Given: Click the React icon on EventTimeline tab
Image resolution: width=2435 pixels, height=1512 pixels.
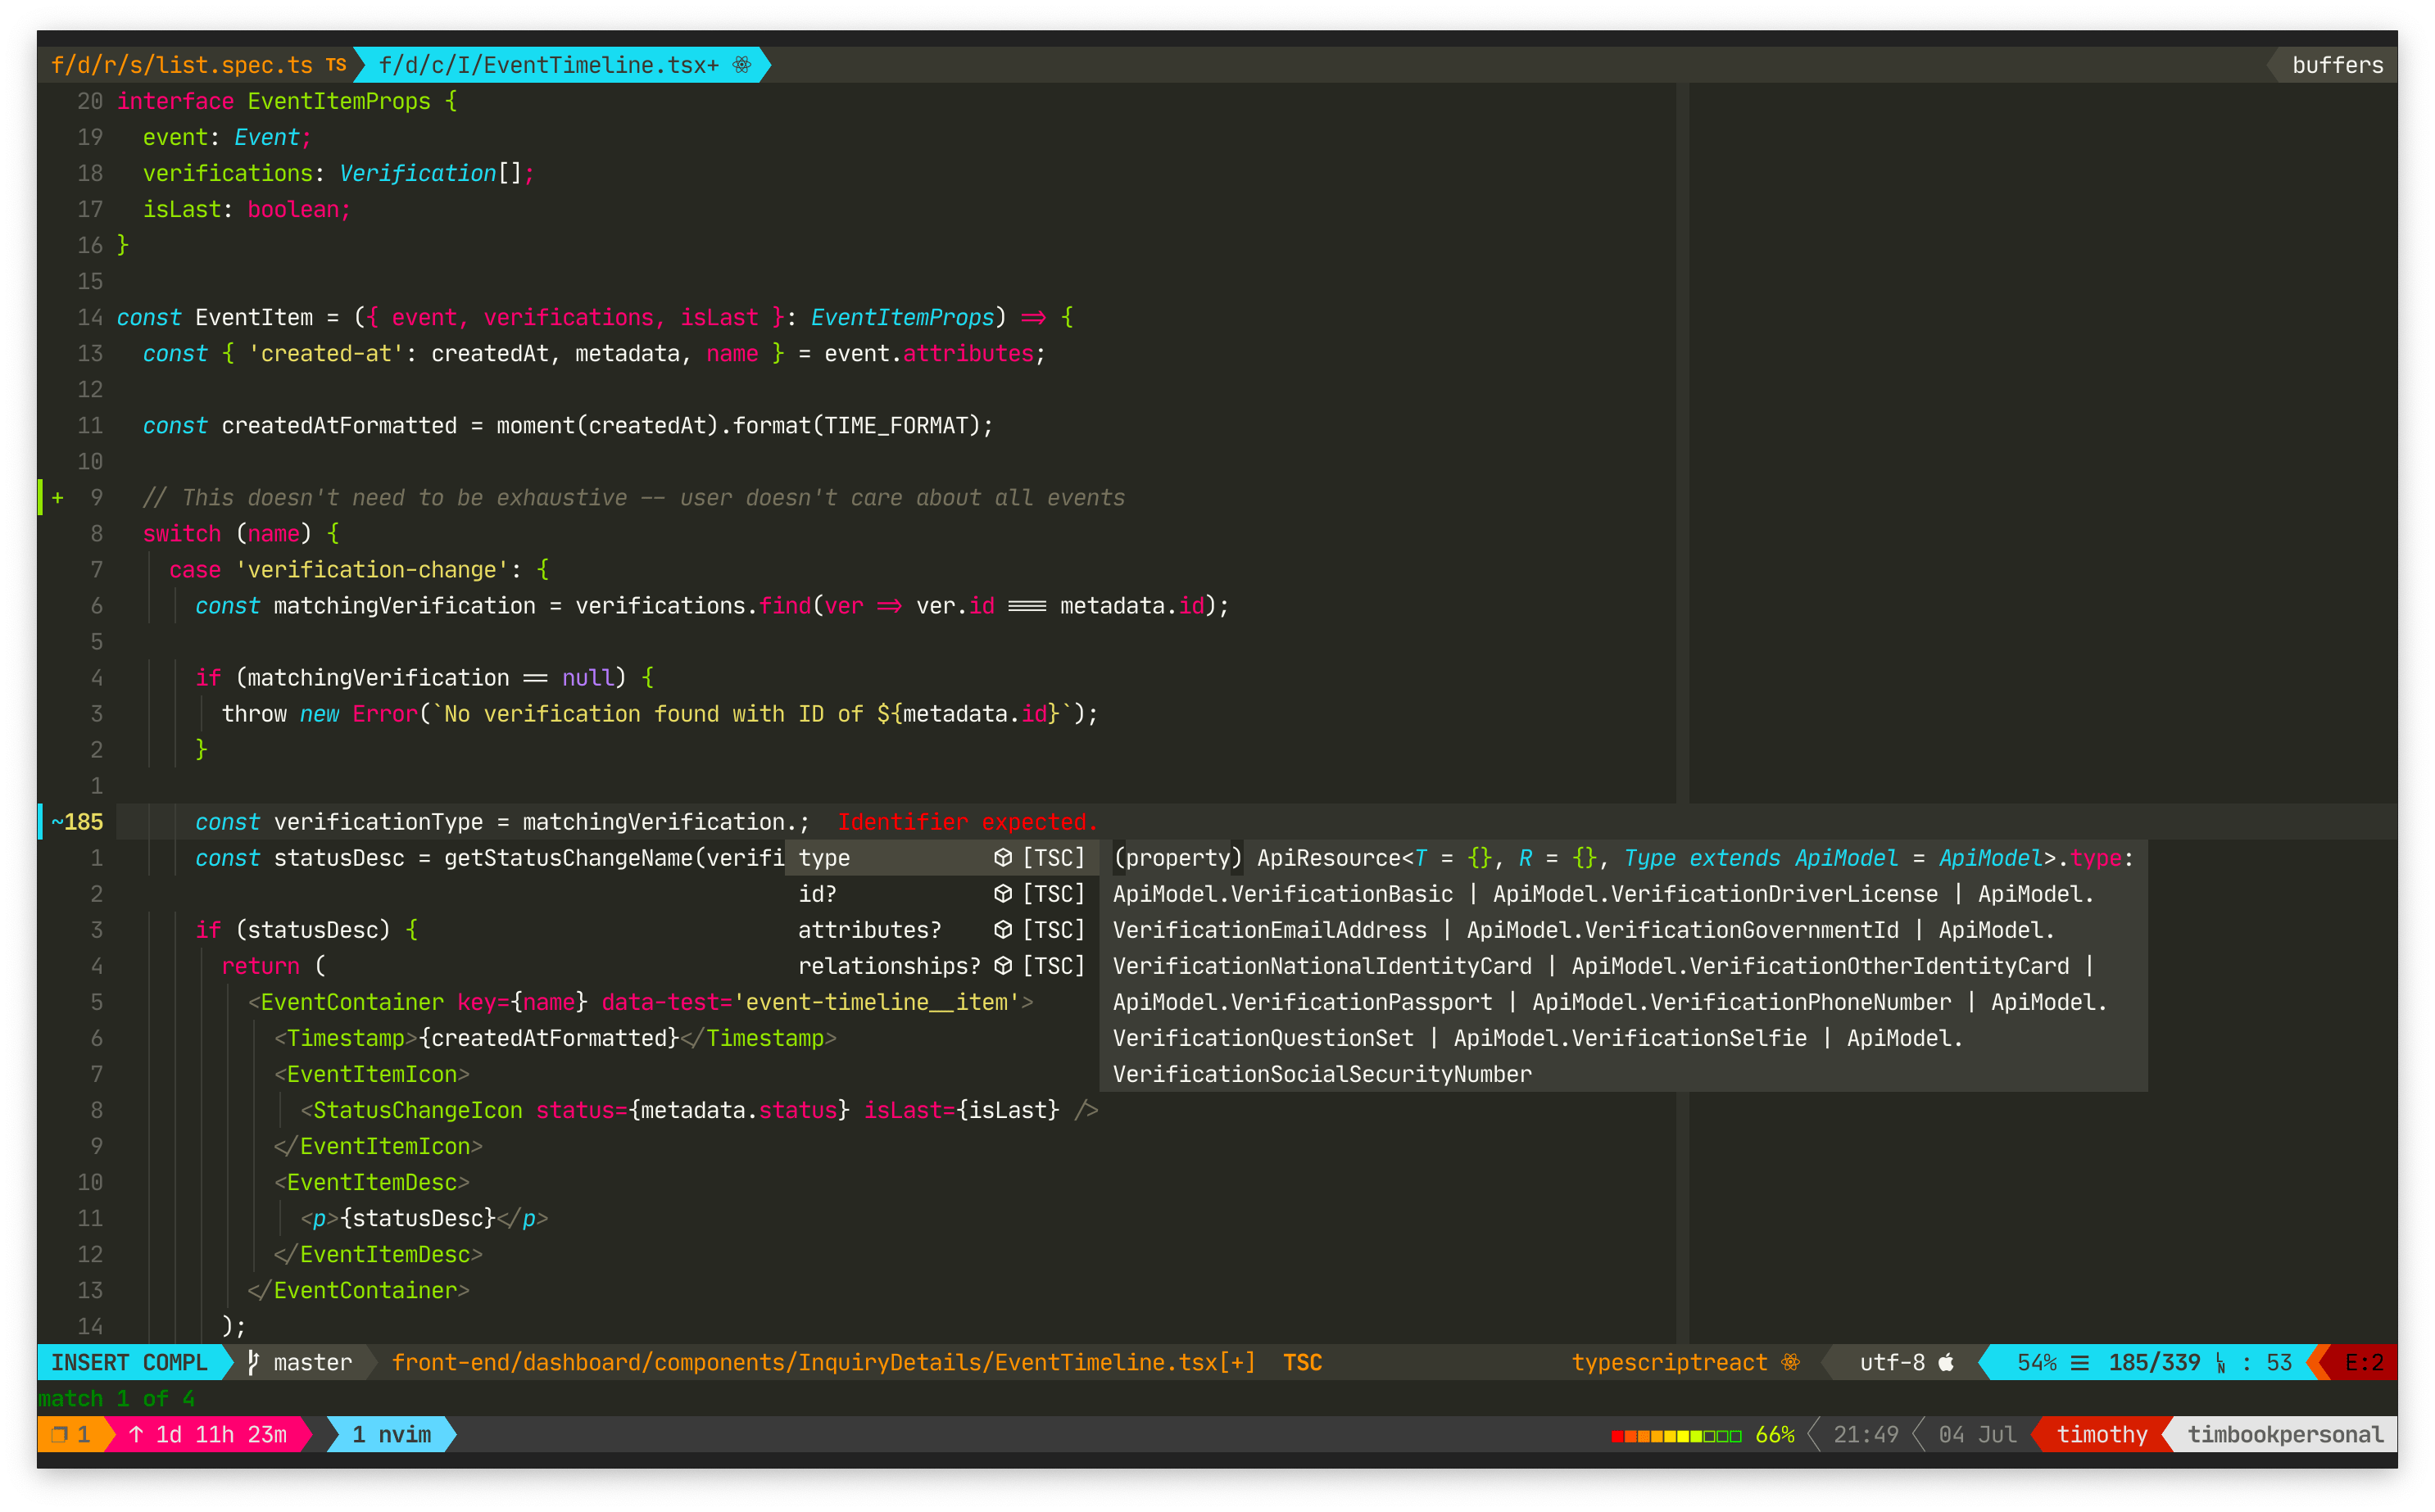Looking at the screenshot, I should tap(741, 65).
